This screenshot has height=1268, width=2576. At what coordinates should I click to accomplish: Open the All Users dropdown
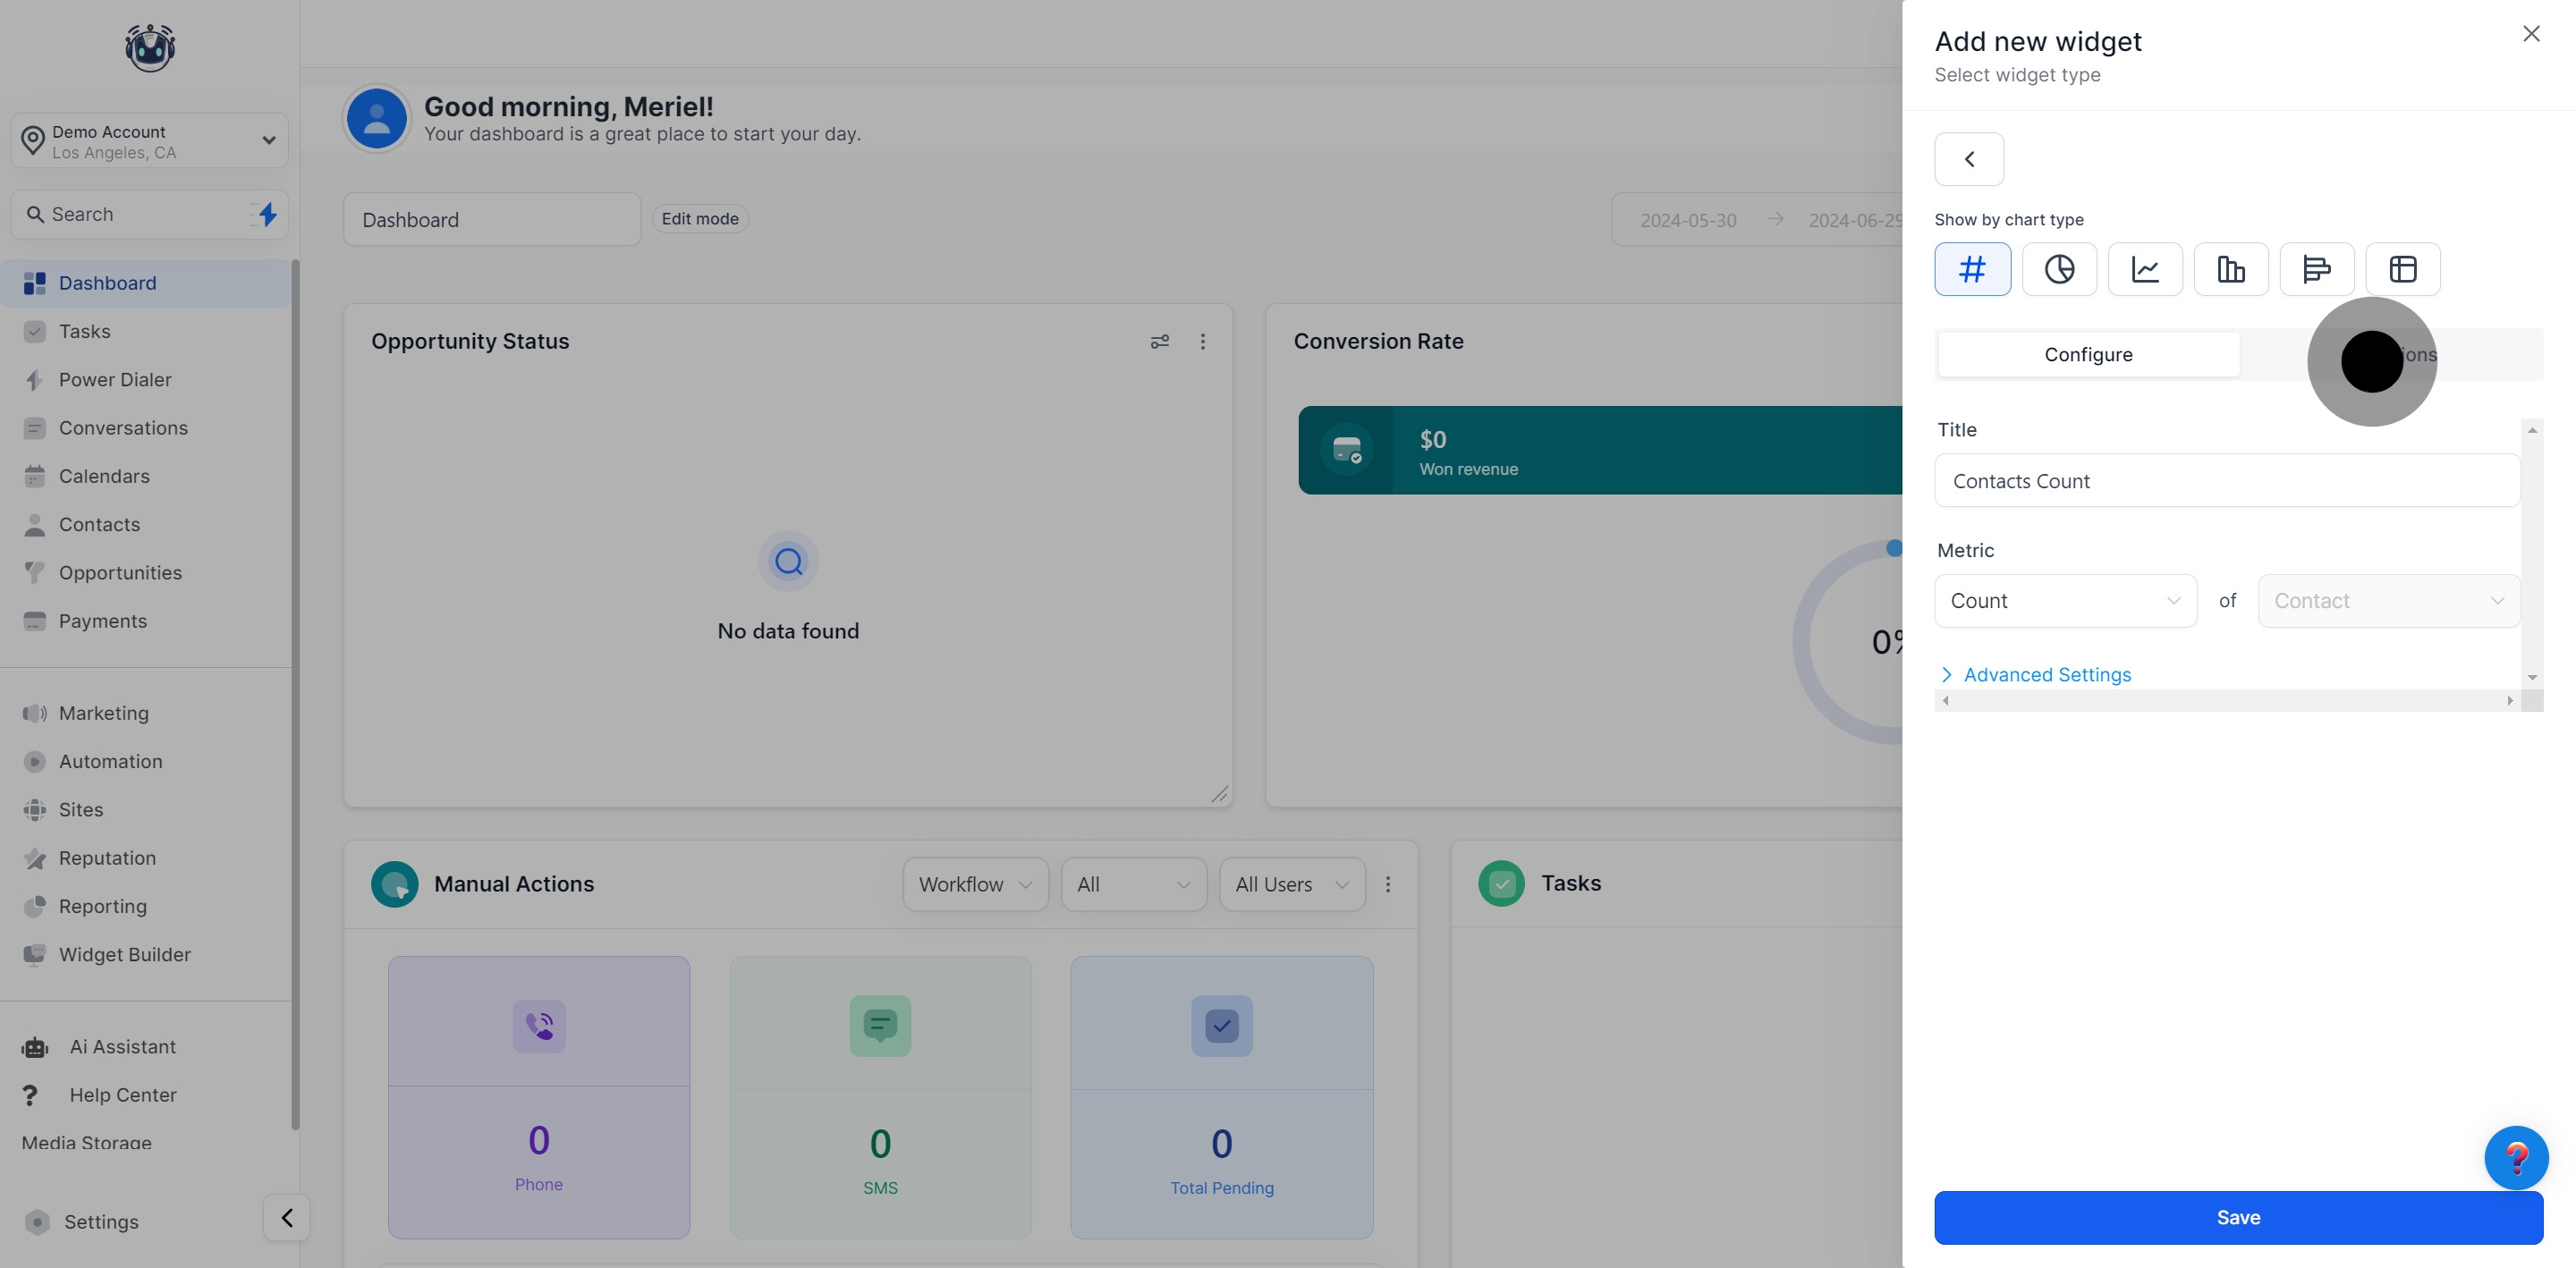(1291, 885)
